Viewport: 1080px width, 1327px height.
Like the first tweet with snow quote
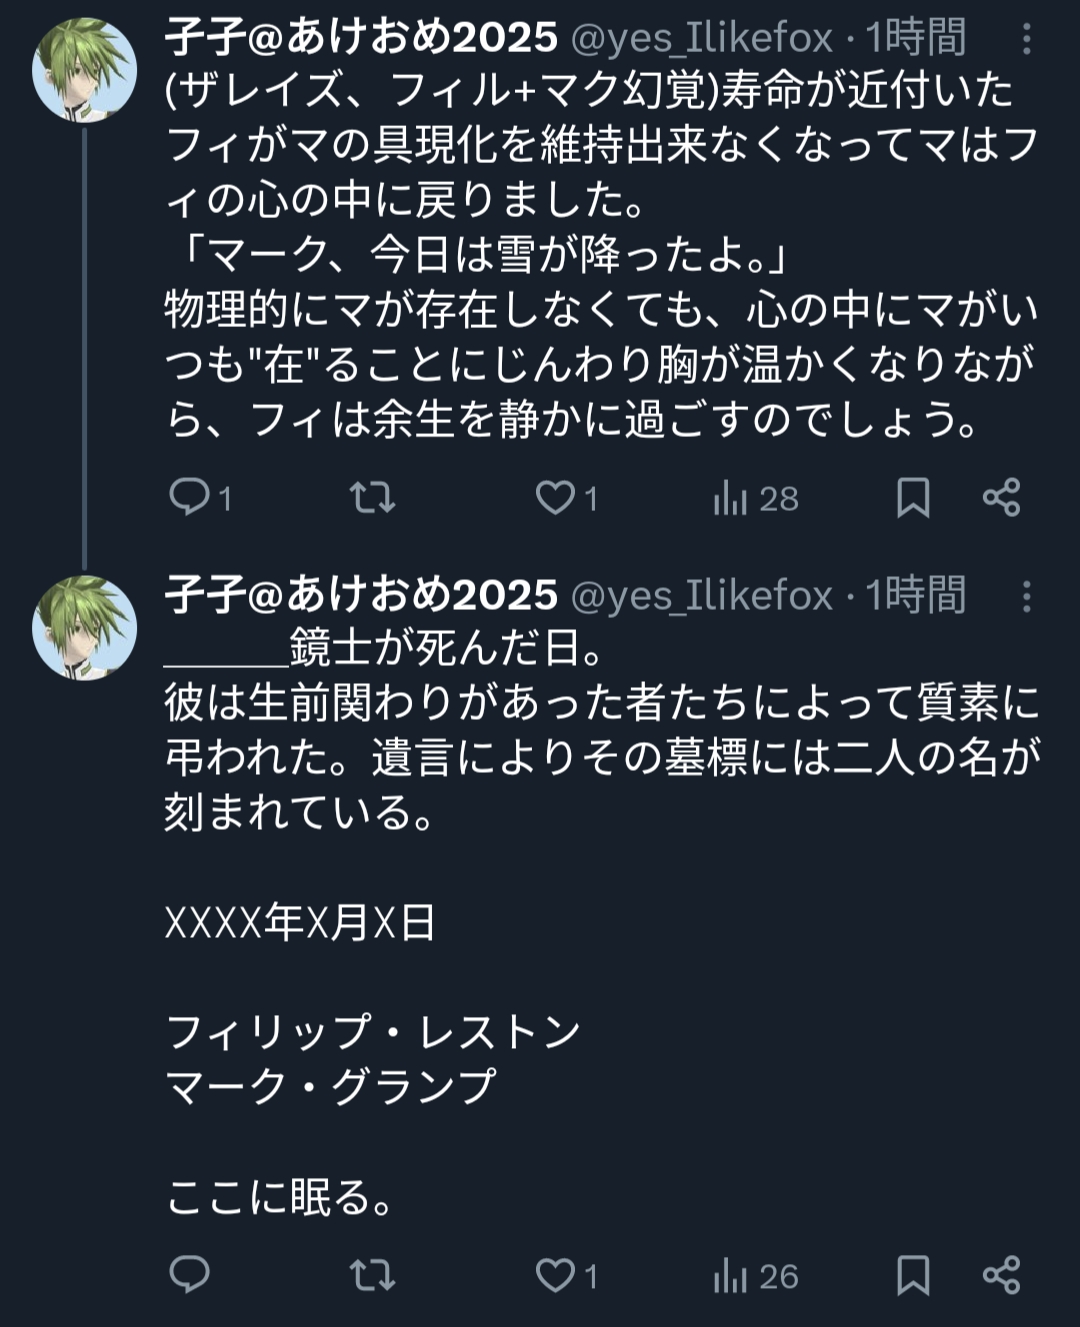click(555, 497)
